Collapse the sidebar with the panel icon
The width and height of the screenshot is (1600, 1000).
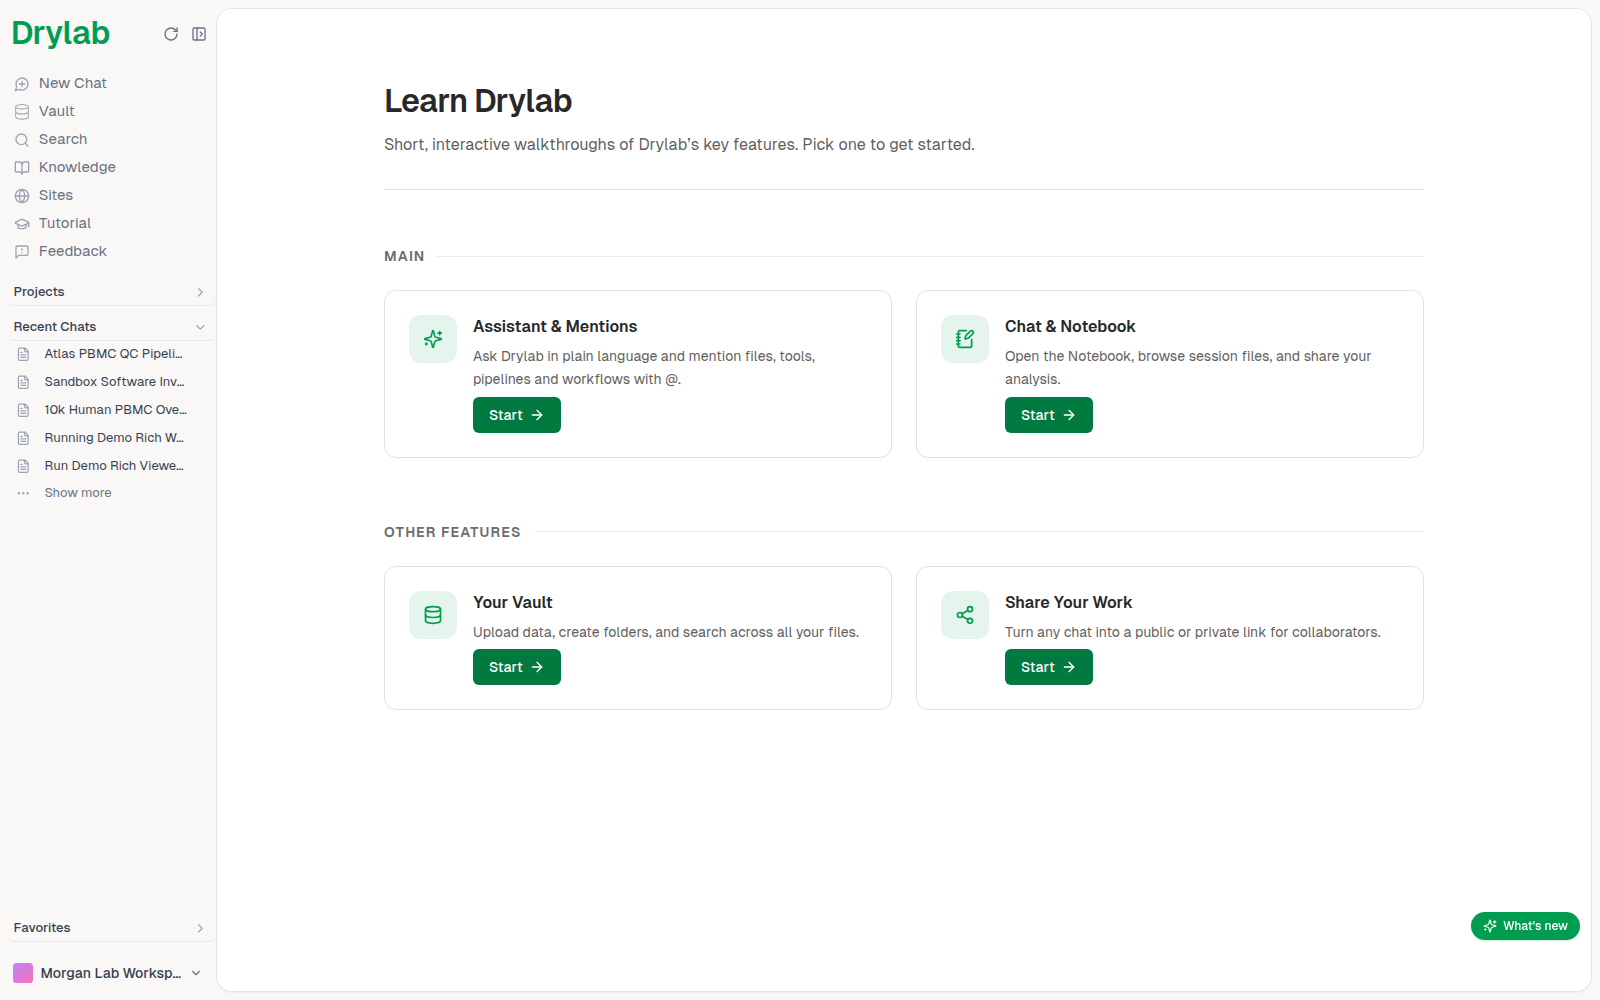click(x=199, y=34)
